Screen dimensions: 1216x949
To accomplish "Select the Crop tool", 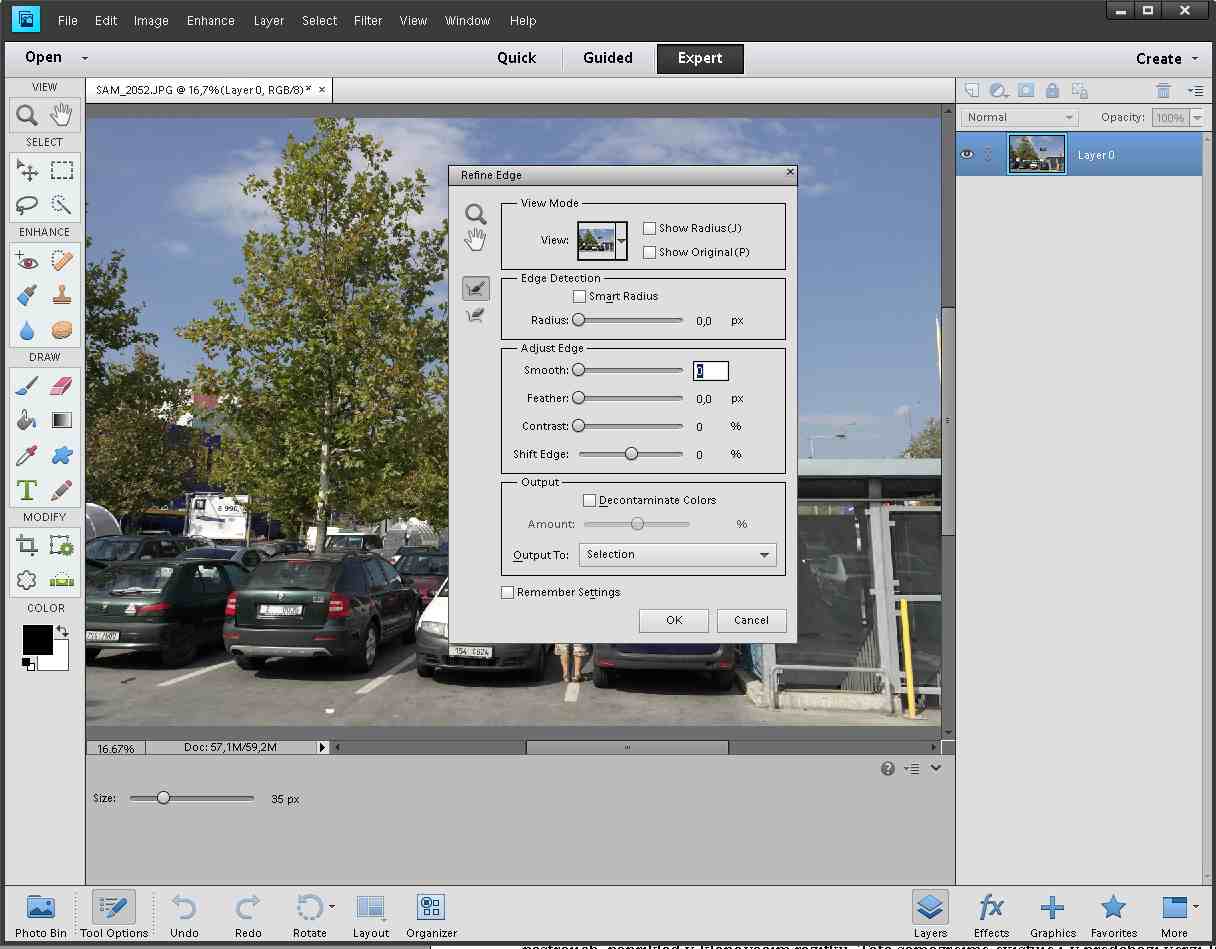I will [27, 545].
